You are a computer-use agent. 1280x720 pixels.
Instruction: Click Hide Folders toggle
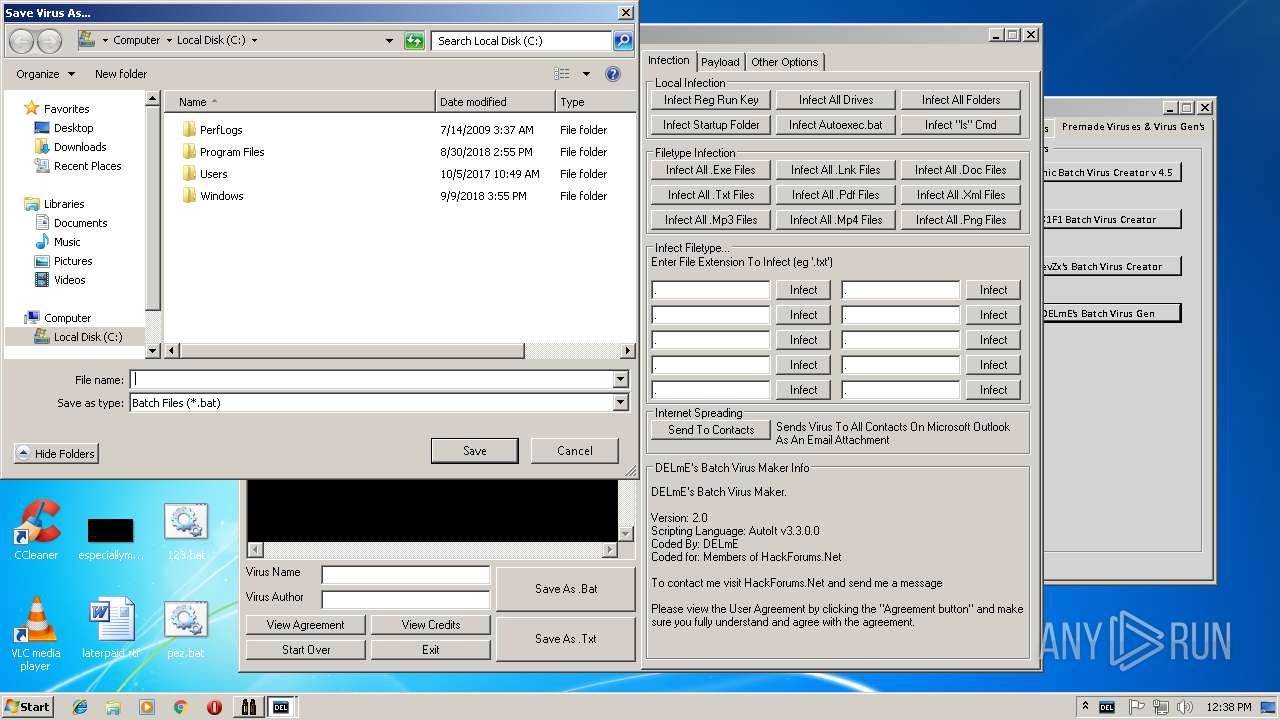tap(56, 454)
